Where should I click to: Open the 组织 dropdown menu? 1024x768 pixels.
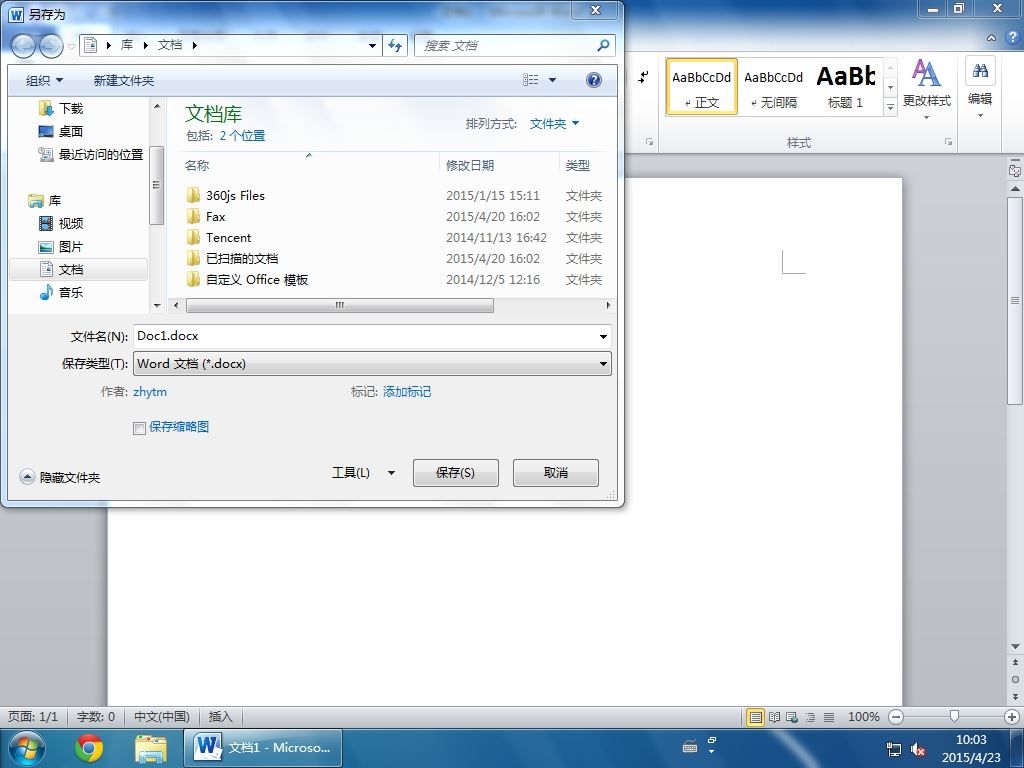[44, 80]
